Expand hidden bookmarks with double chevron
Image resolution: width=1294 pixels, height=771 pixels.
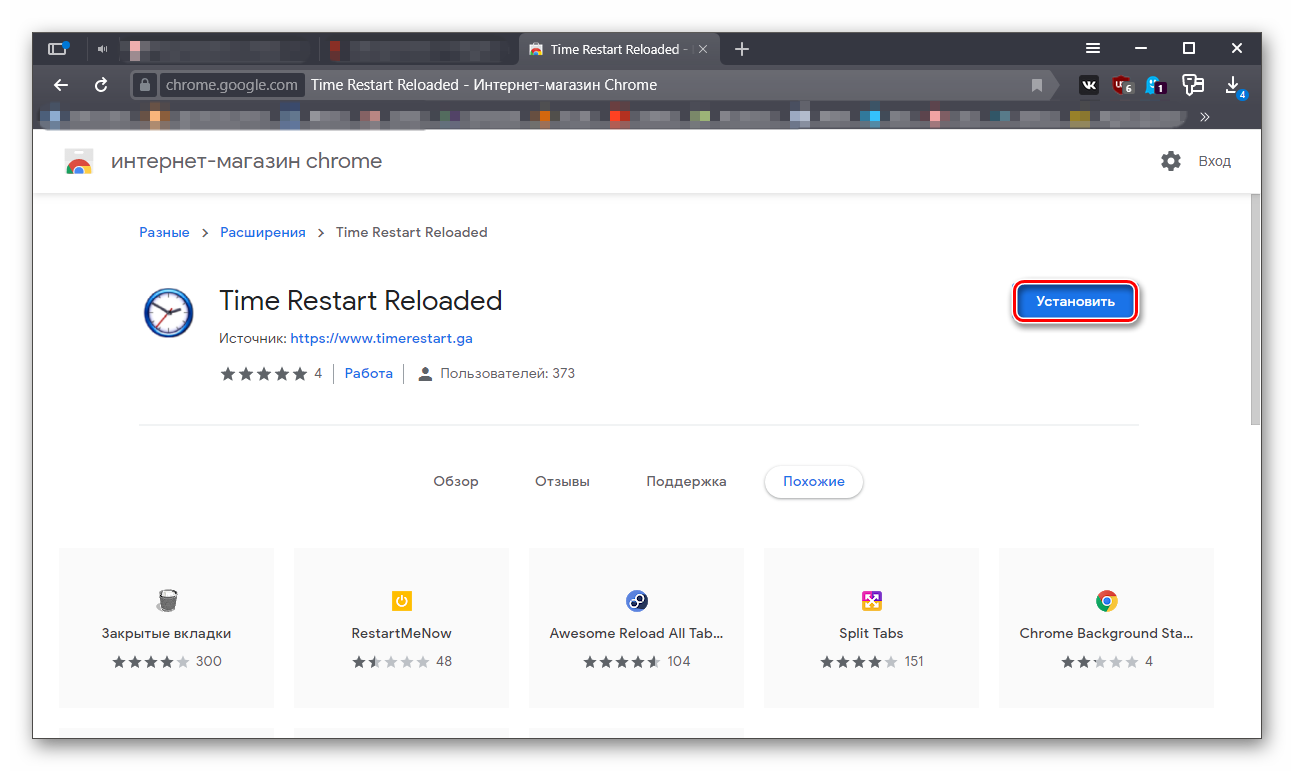[1204, 117]
